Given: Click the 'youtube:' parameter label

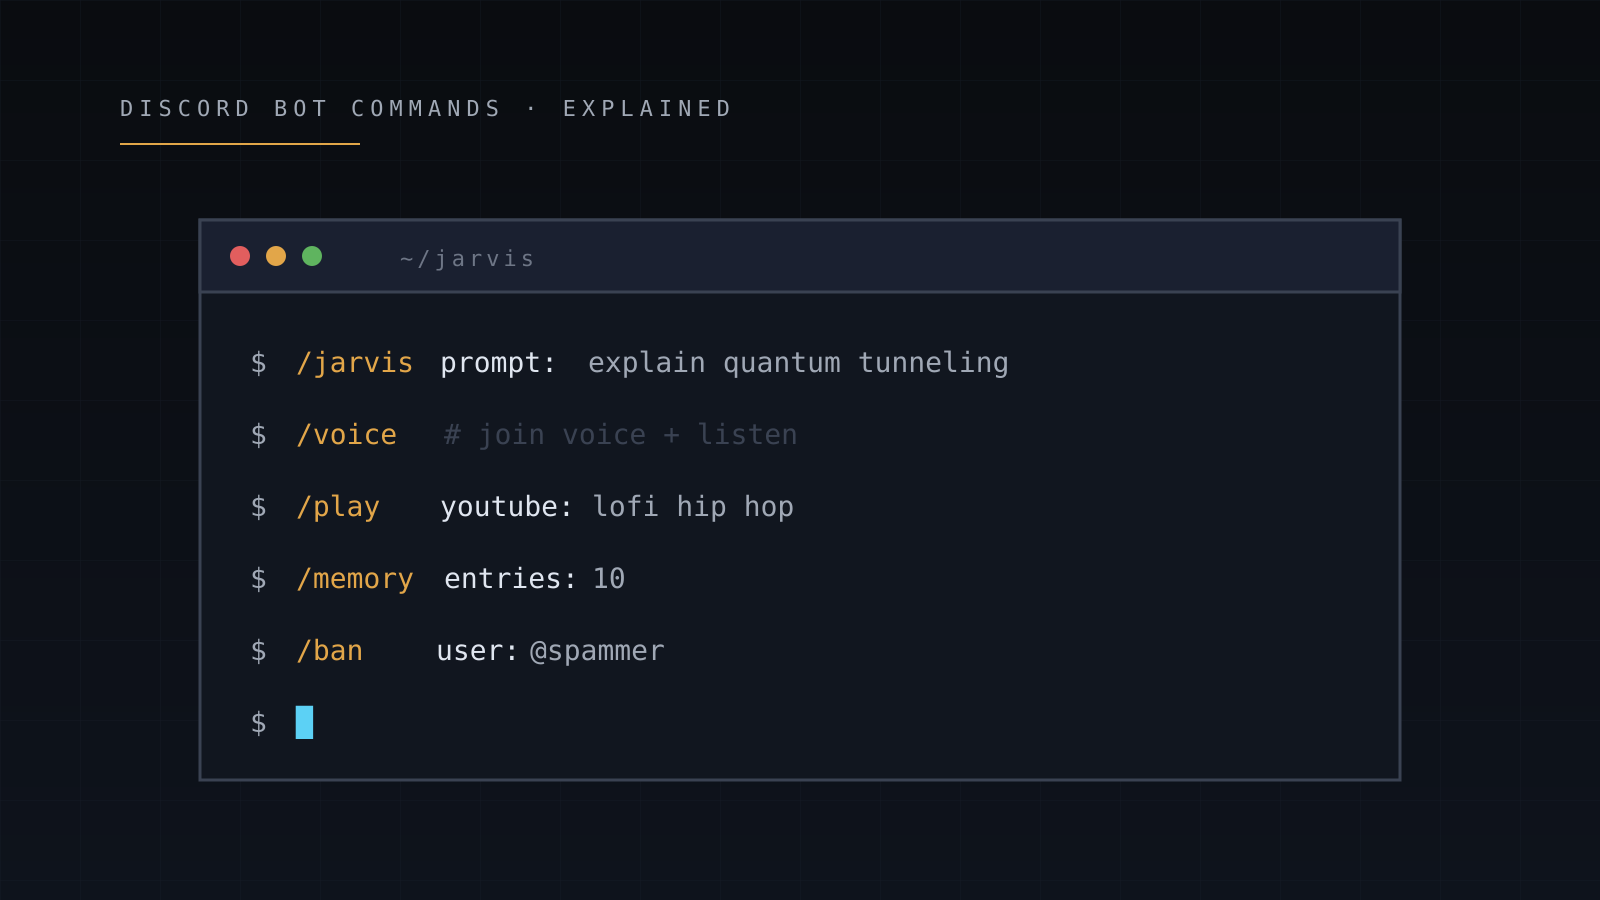Looking at the screenshot, I should (506, 507).
